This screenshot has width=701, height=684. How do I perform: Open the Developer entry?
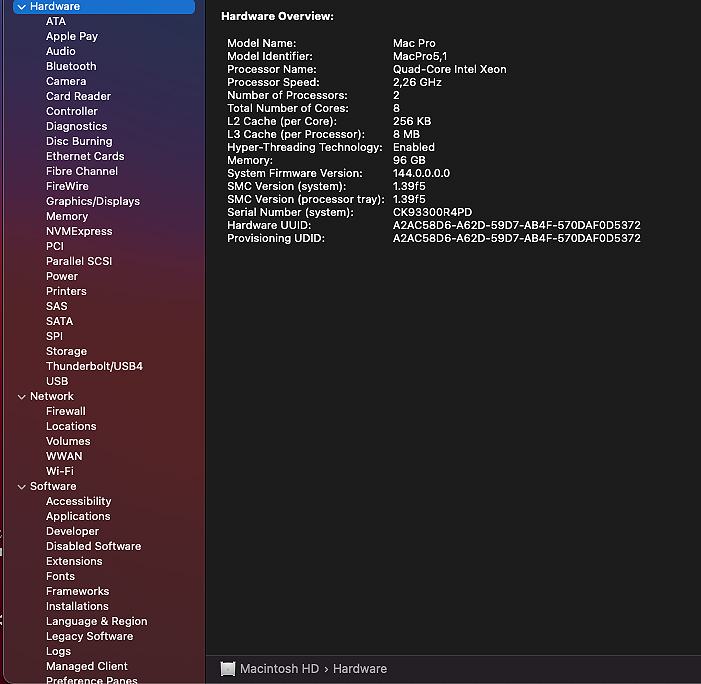click(x=72, y=532)
